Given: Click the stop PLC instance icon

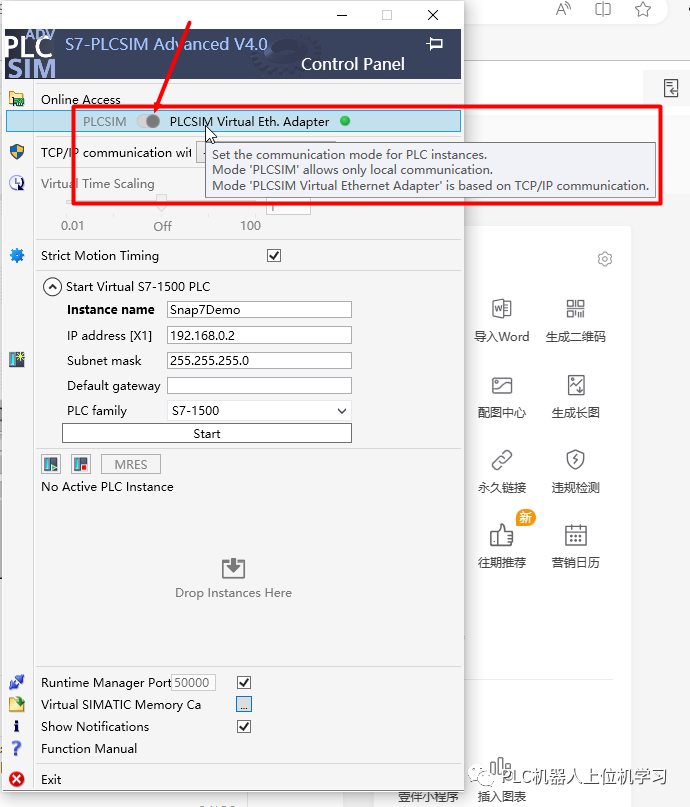Looking at the screenshot, I should coord(81,464).
